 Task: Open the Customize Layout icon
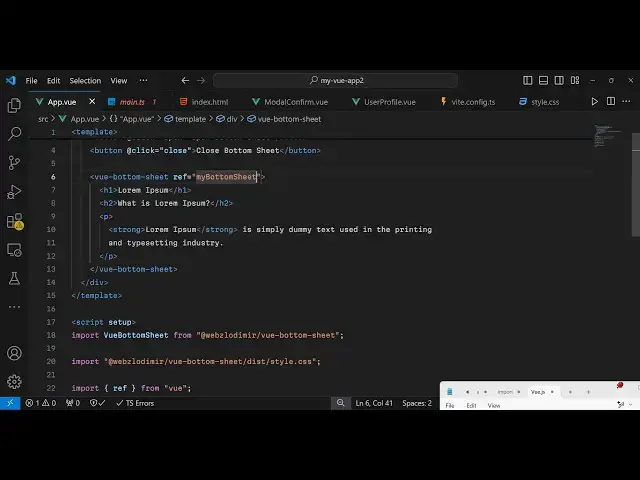575,80
